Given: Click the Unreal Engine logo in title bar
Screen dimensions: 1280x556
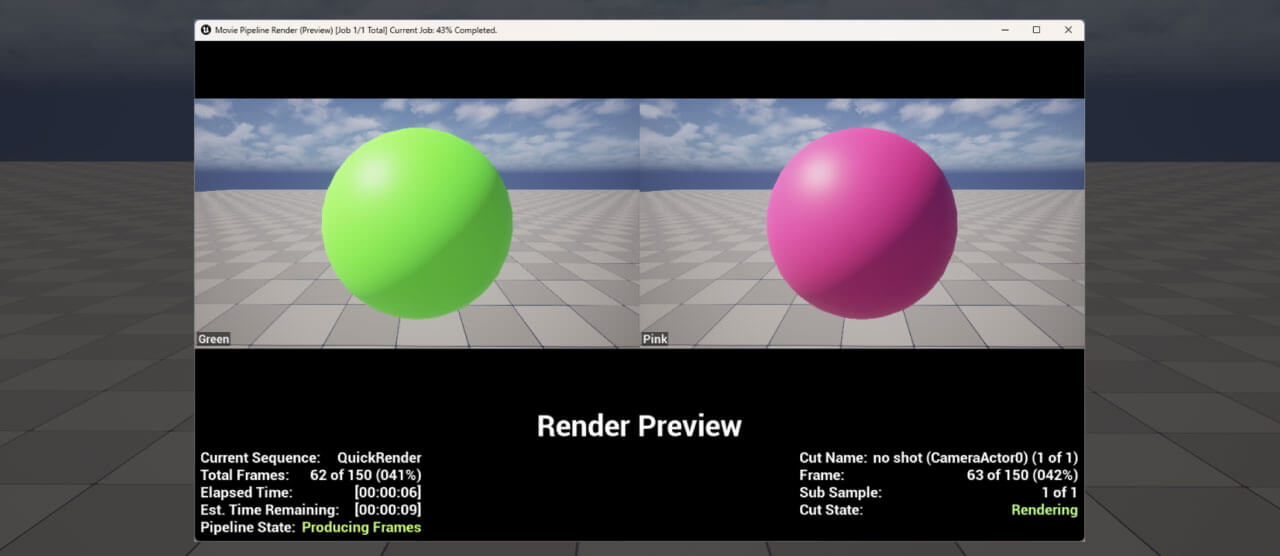Looking at the screenshot, I should coord(205,30).
